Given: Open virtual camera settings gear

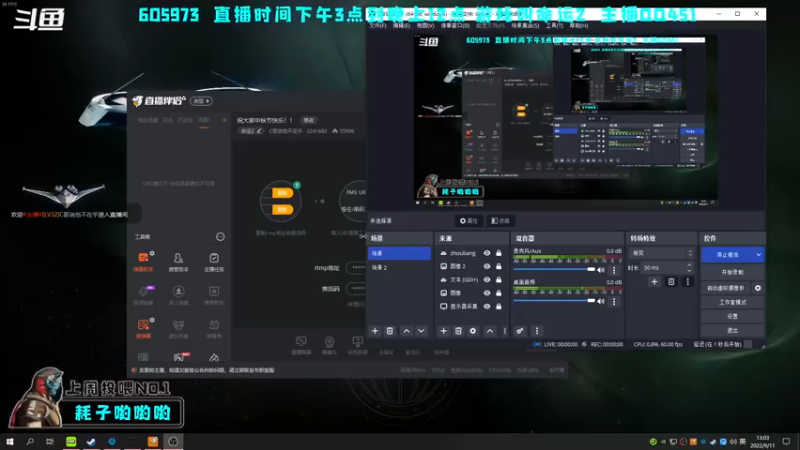Looking at the screenshot, I should tap(758, 288).
